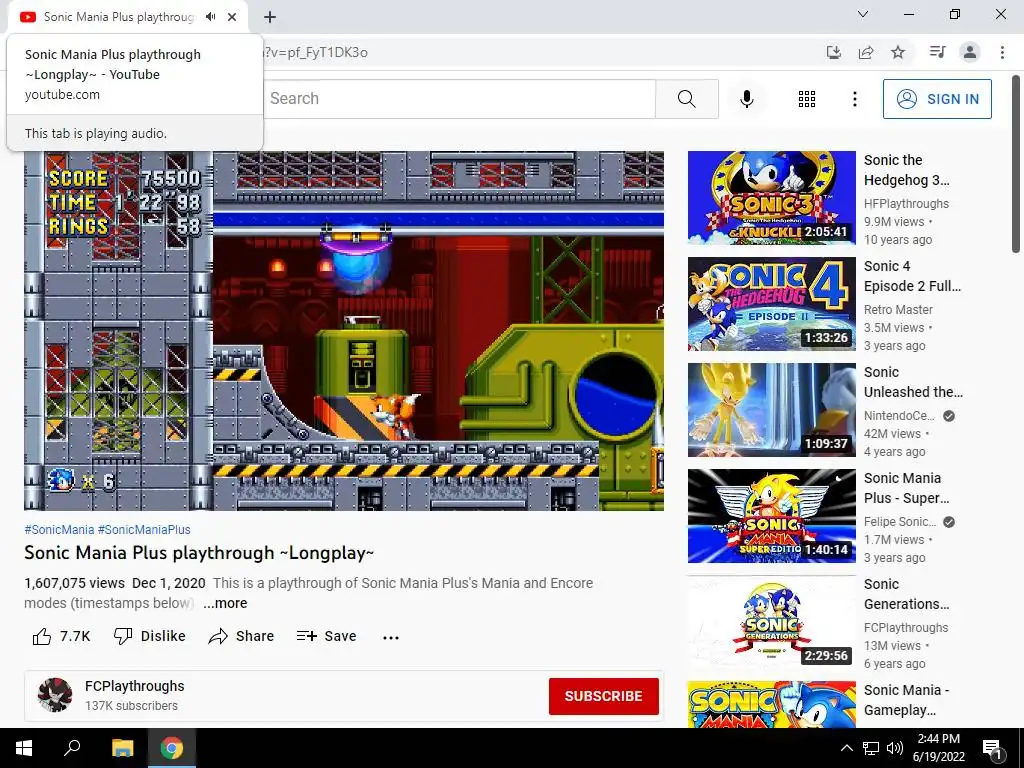
Task: Click the install/download page icon in address bar
Action: point(834,52)
